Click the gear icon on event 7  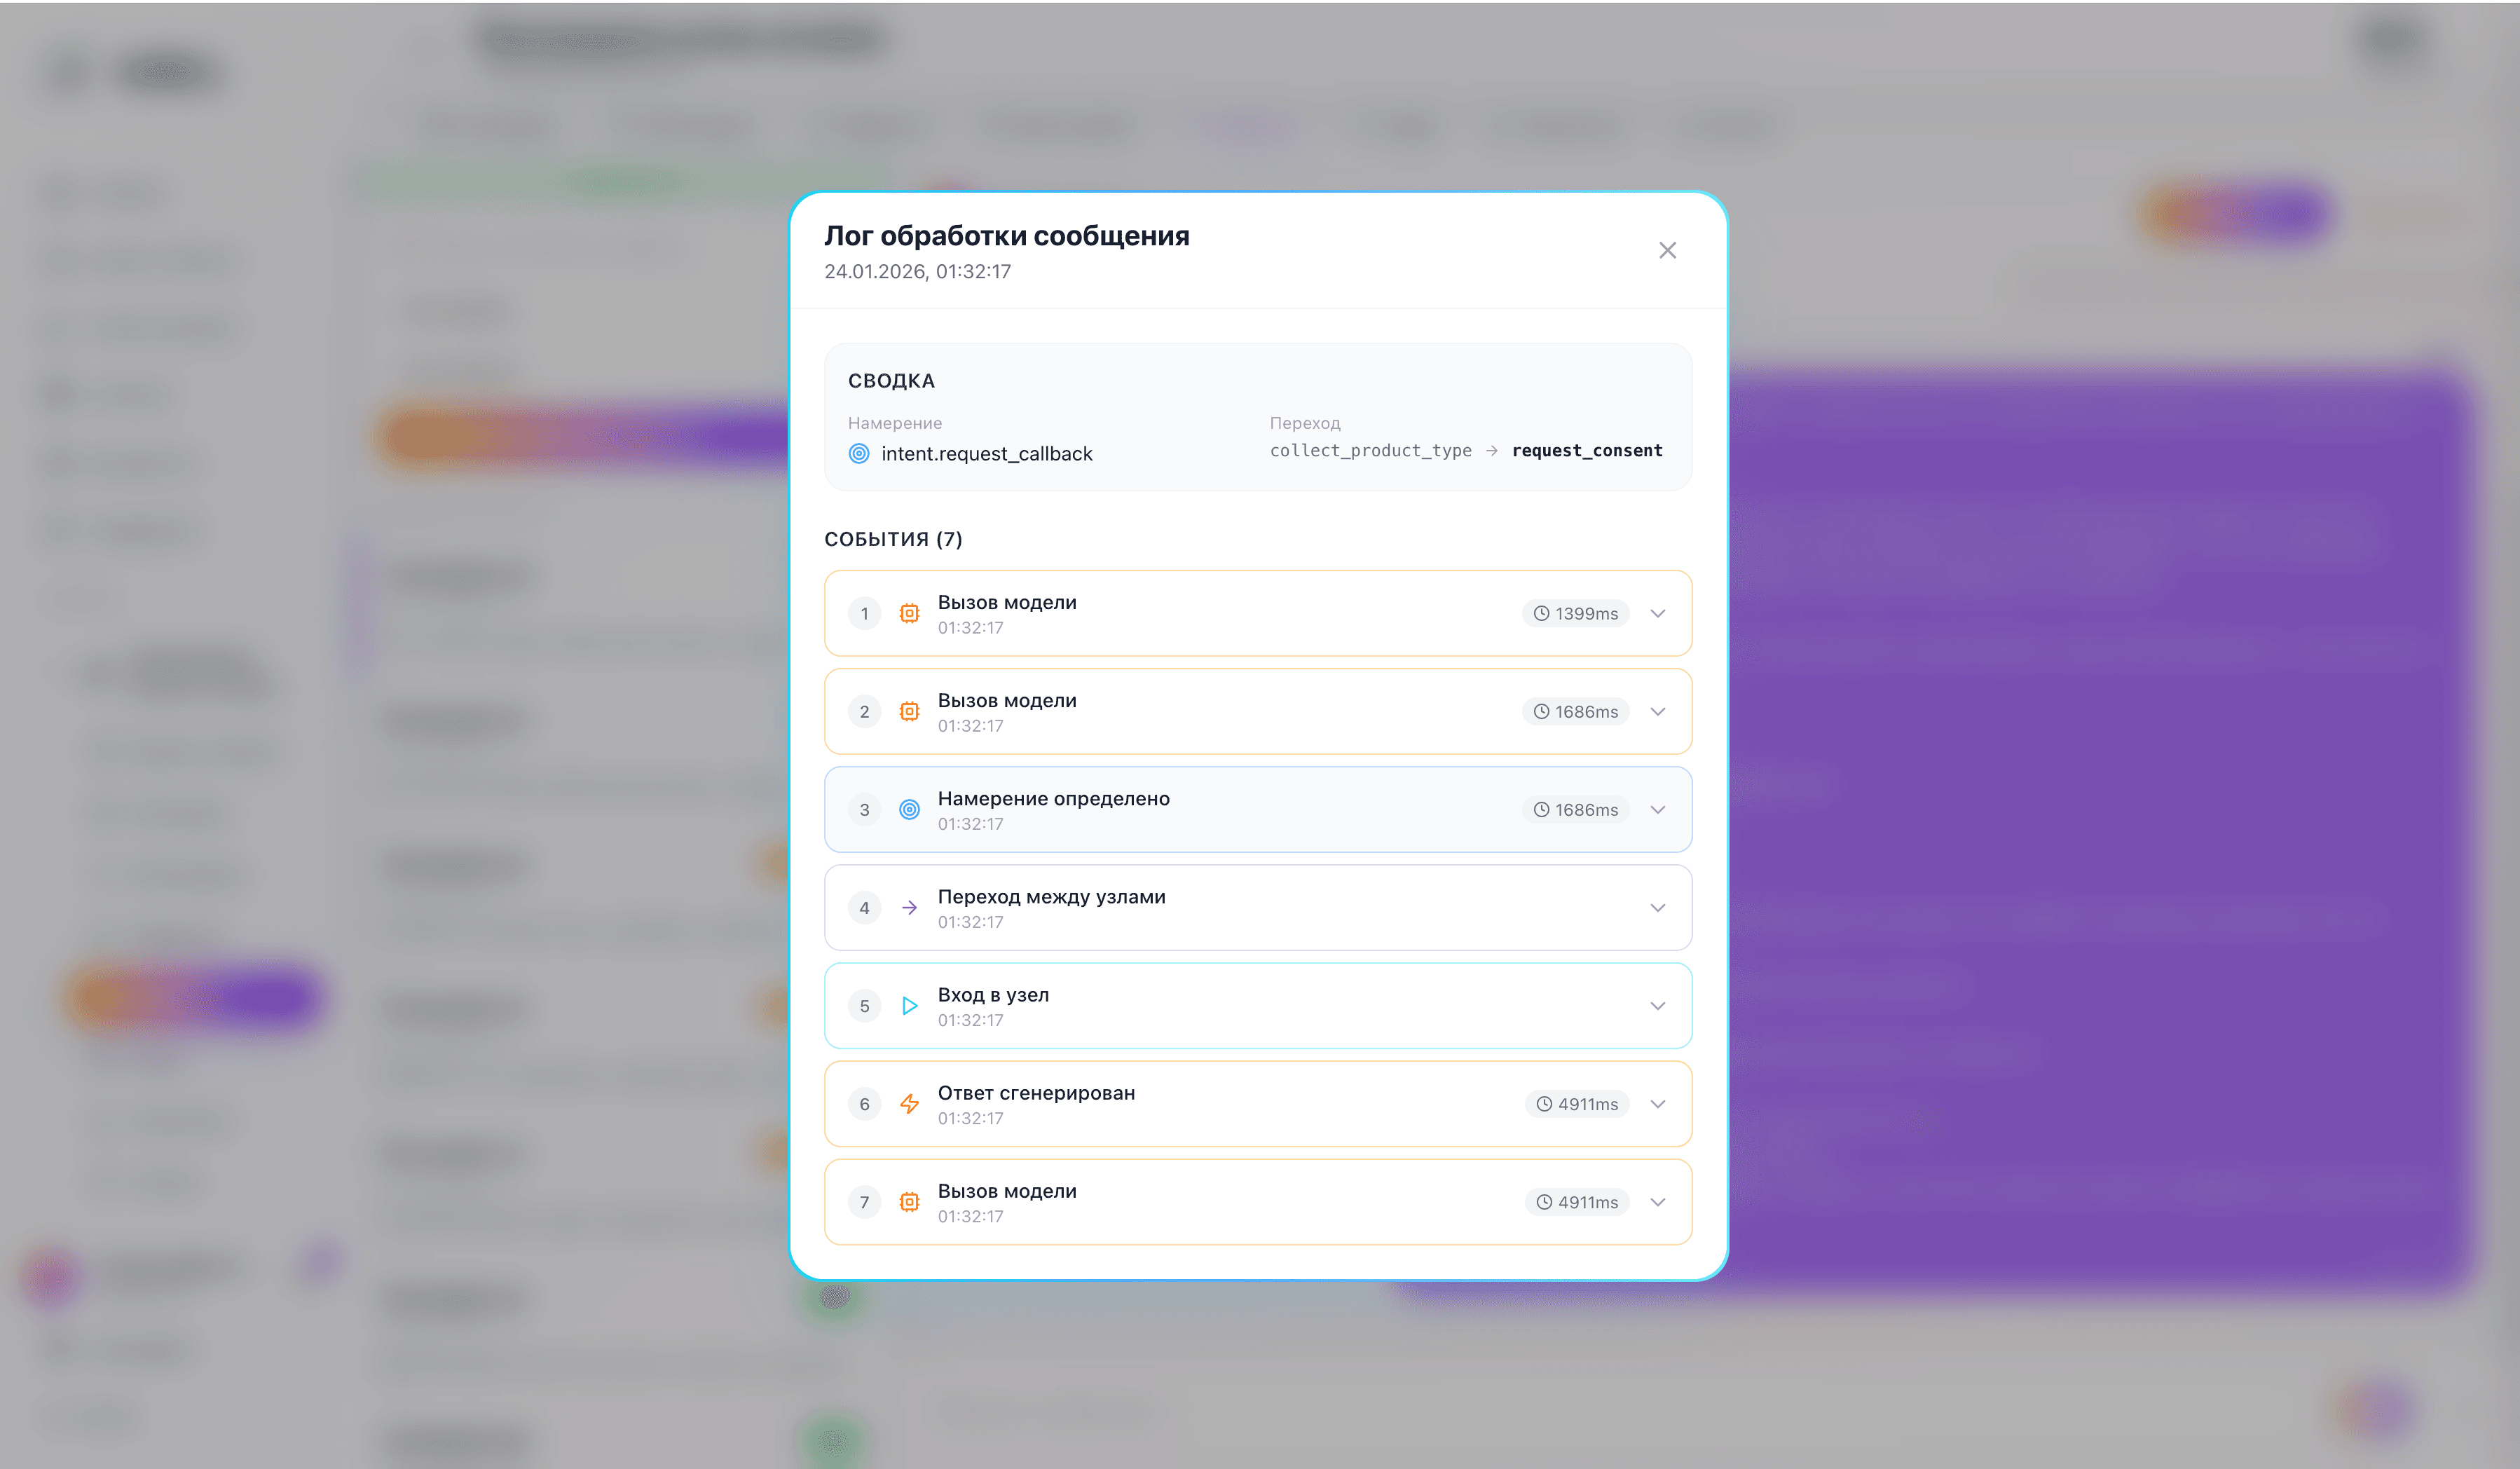coord(909,1202)
